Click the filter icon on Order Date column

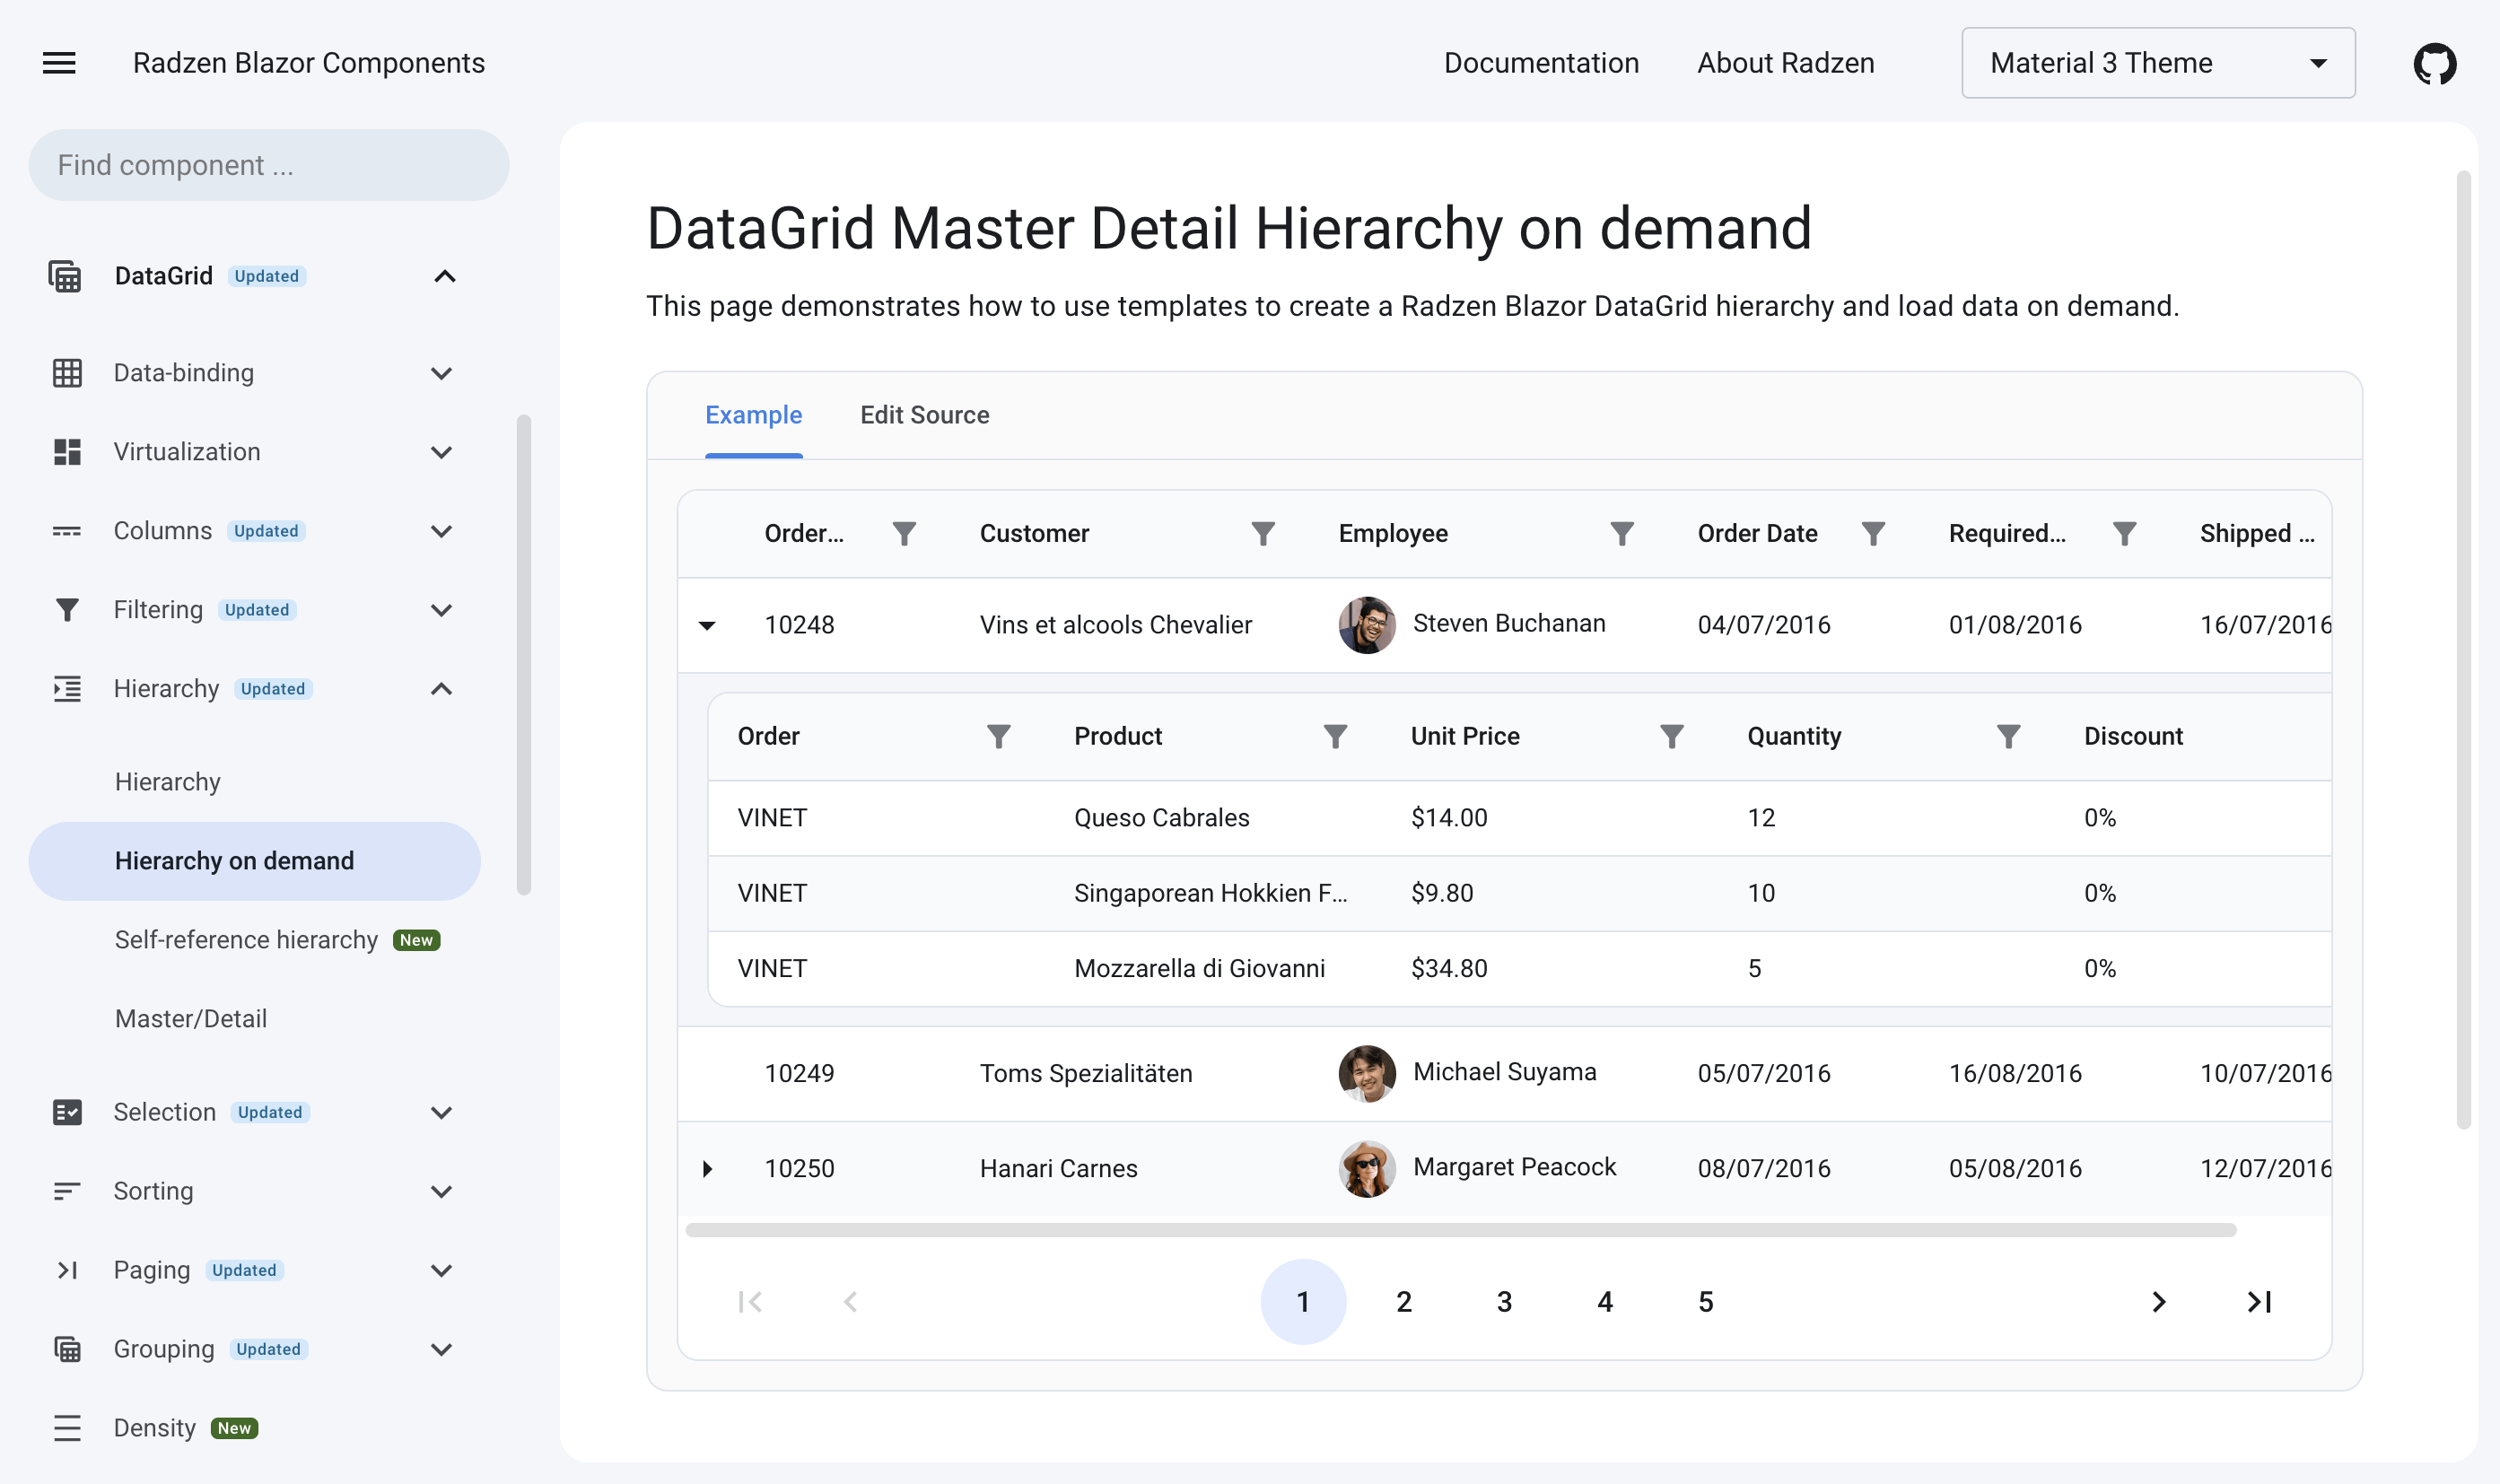click(x=1873, y=532)
